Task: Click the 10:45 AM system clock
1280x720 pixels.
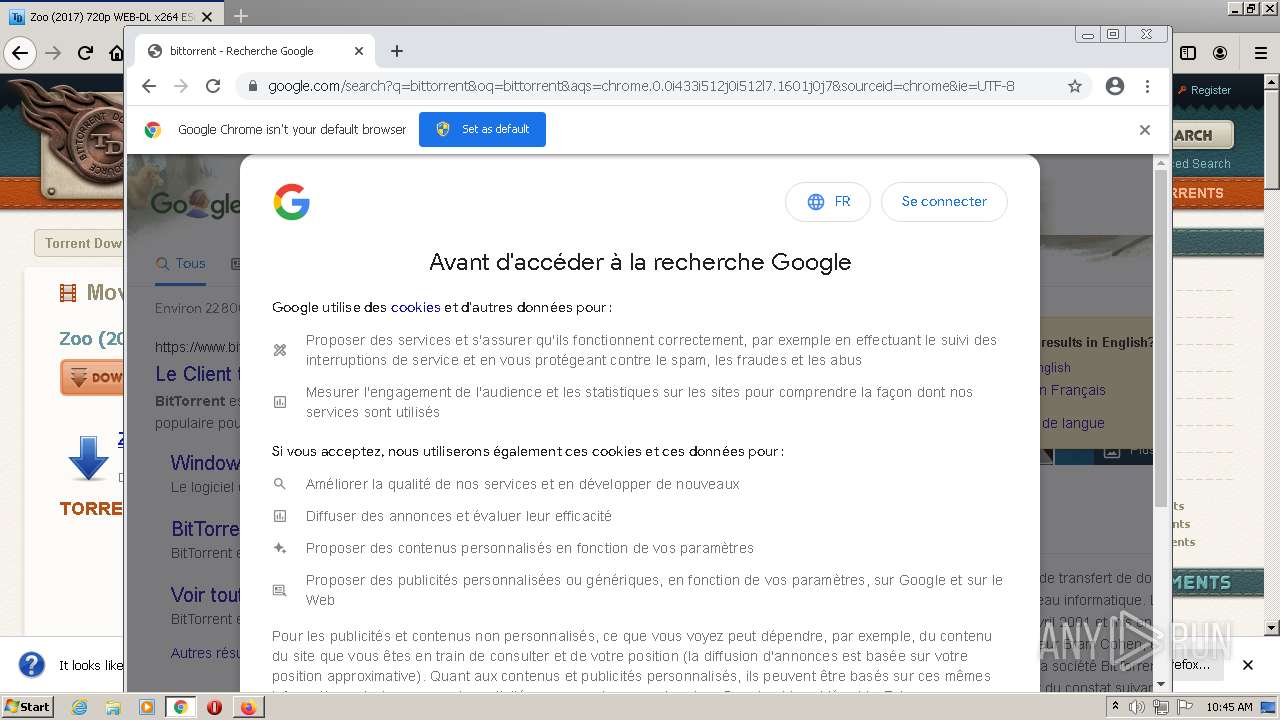Action: point(1229,707)
